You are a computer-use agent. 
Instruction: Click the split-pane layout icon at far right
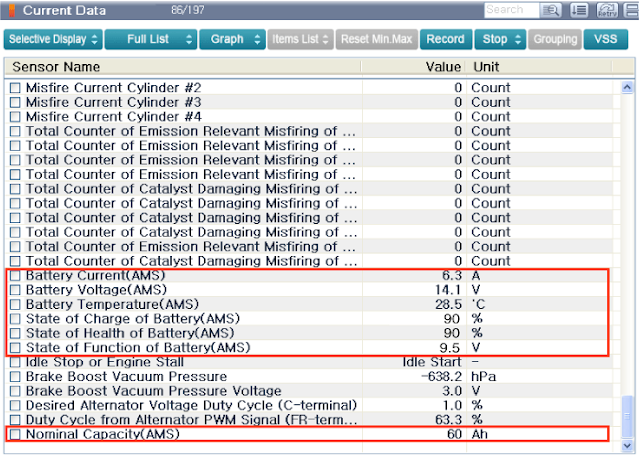tap(632, 10)
